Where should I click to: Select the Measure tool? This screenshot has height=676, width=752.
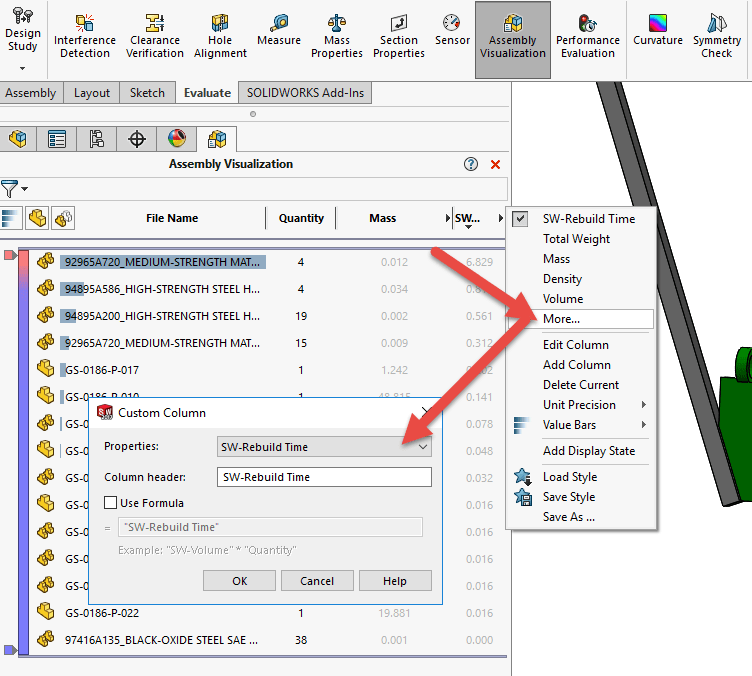coord(279,31)
